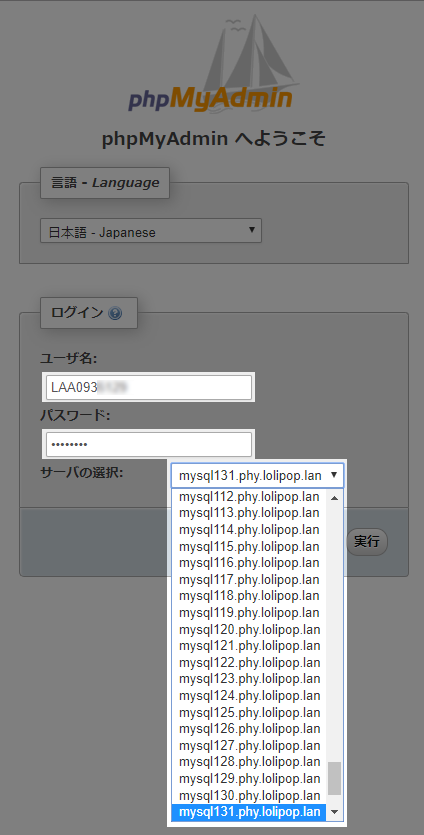Select mysql125.phy.lolipop.lan in the list

coord(249,713)
